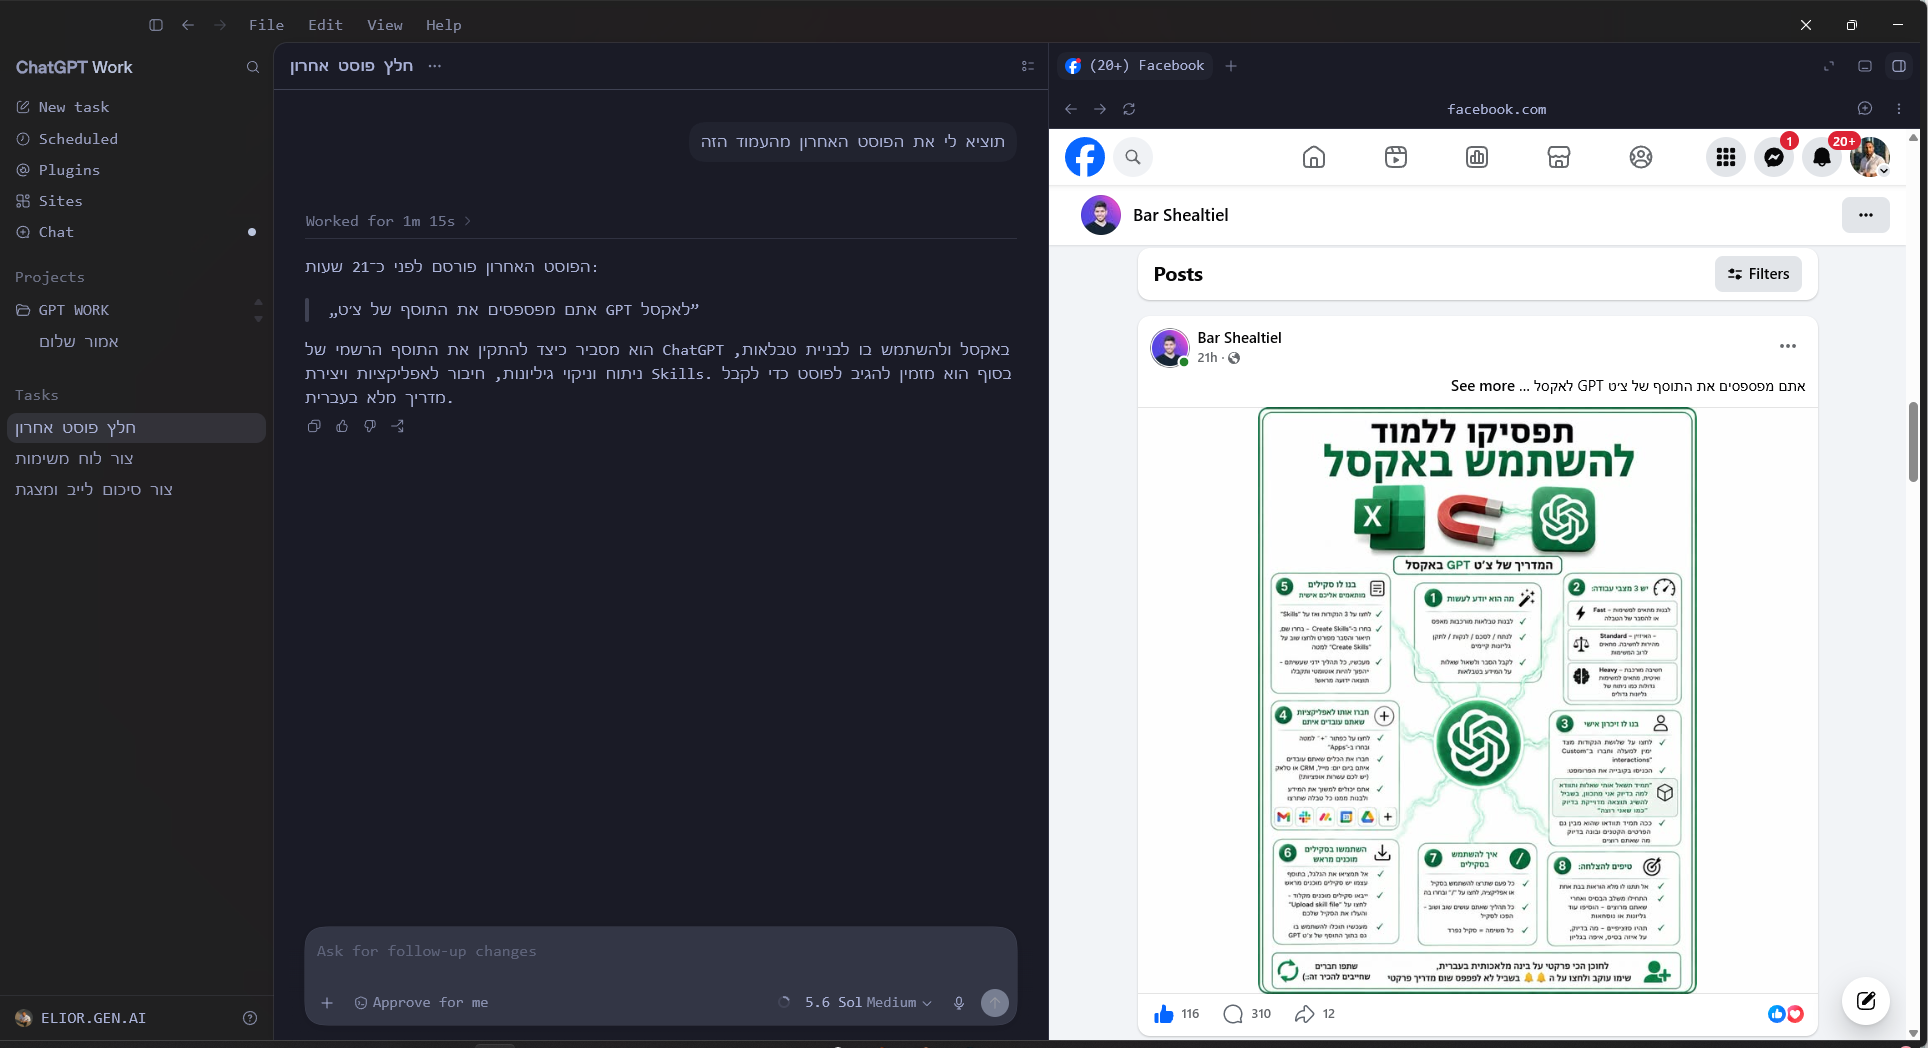Click the back arrow in title bar

tap(188, 25)
